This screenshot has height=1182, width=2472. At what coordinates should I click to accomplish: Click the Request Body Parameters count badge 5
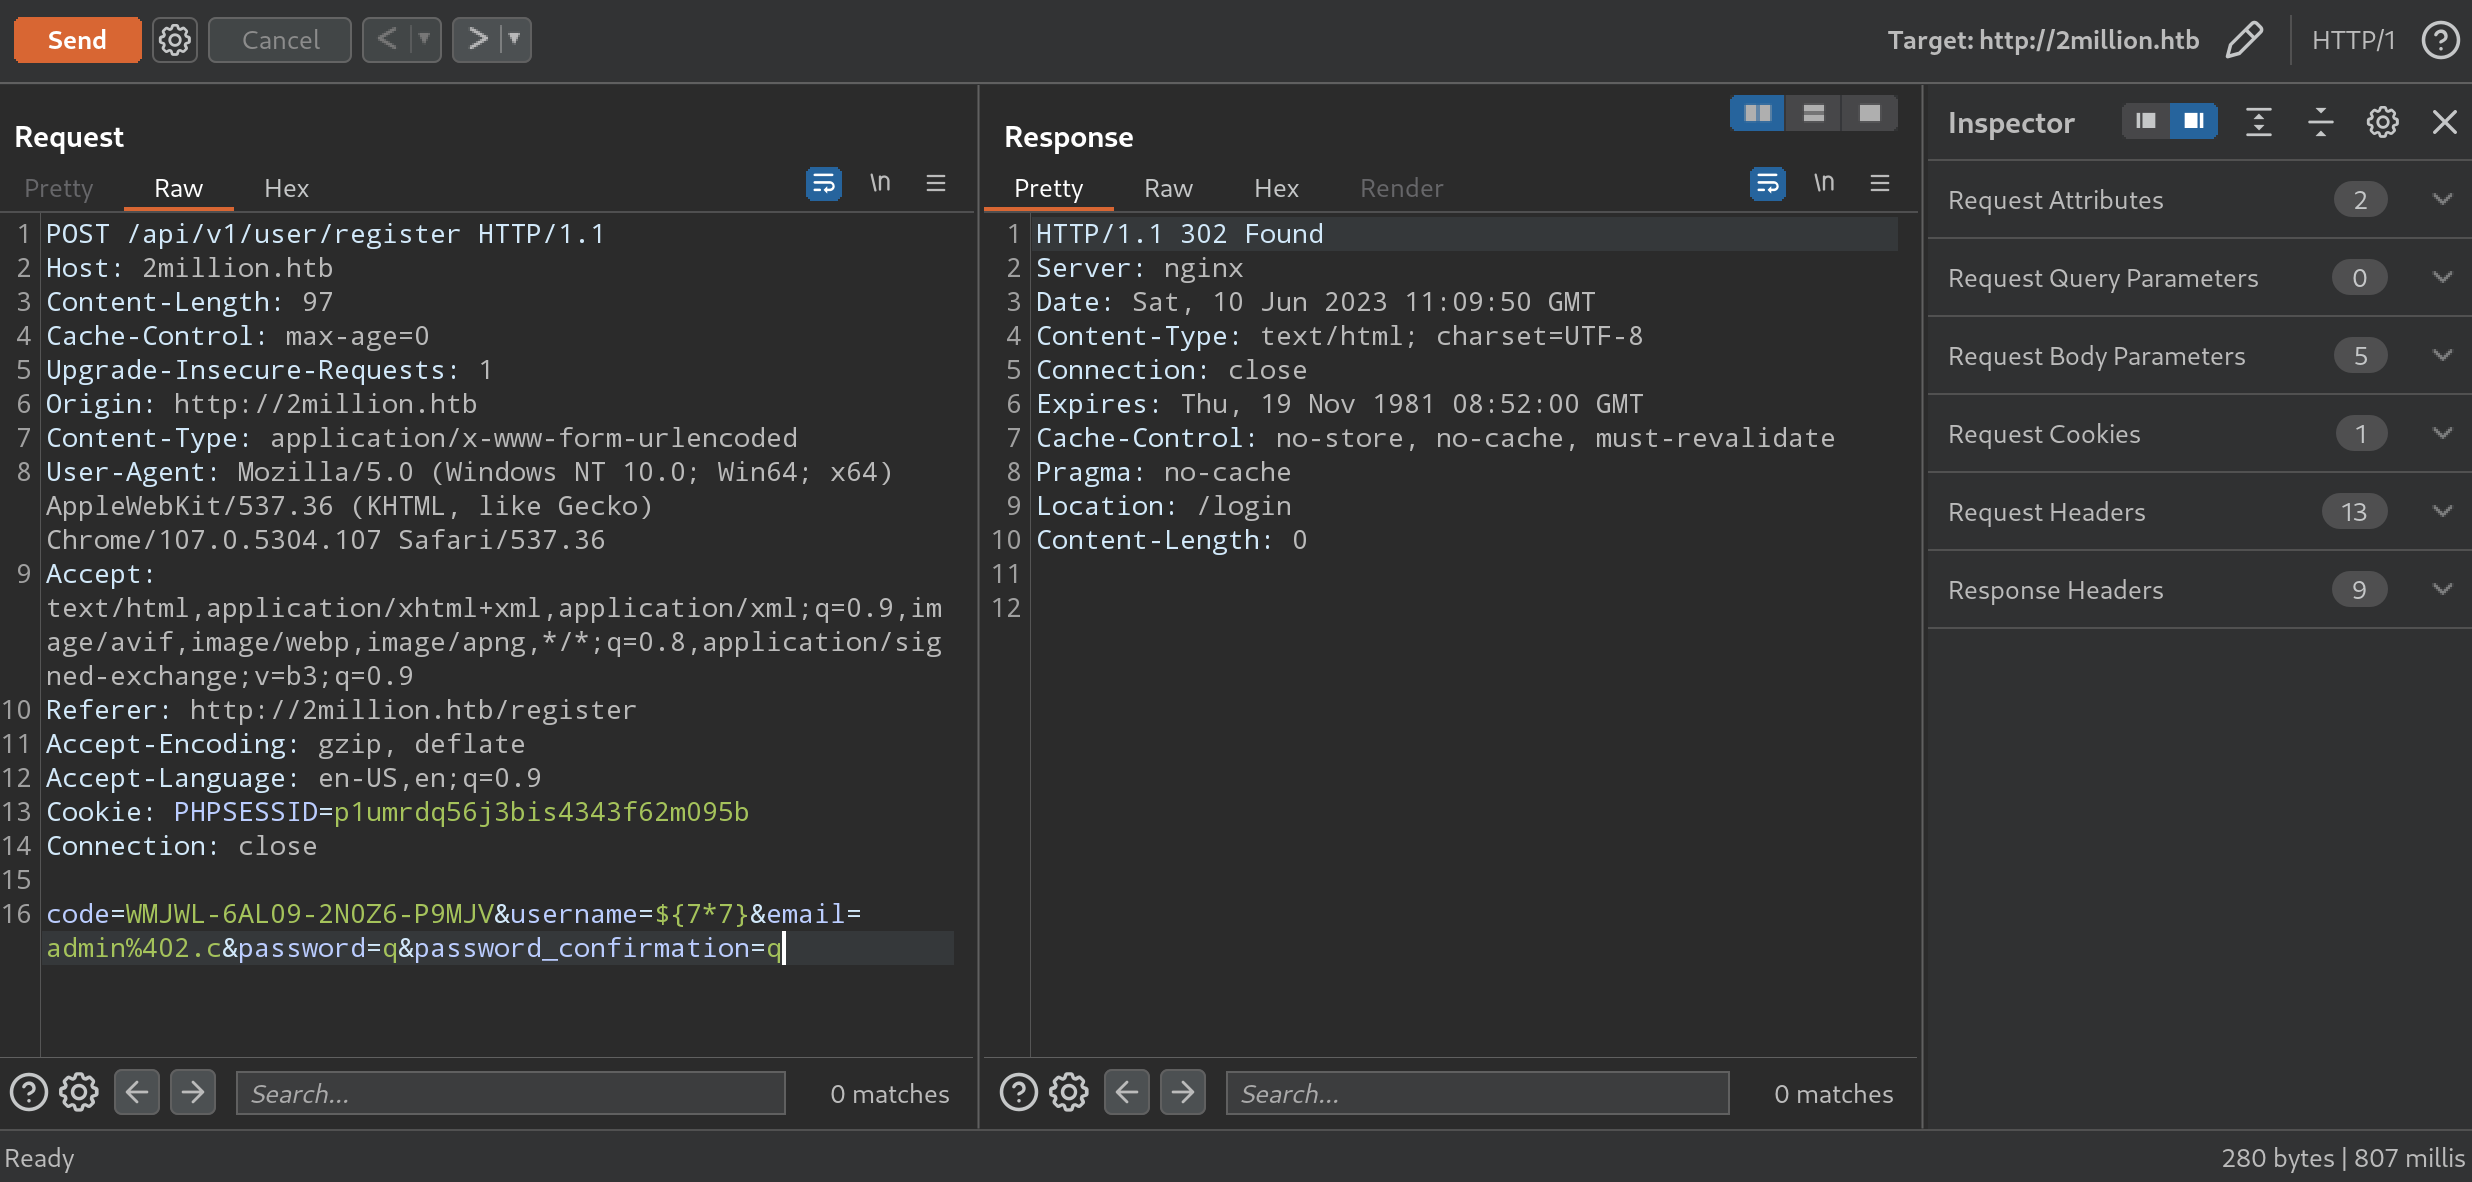[x=2360, y=356]
